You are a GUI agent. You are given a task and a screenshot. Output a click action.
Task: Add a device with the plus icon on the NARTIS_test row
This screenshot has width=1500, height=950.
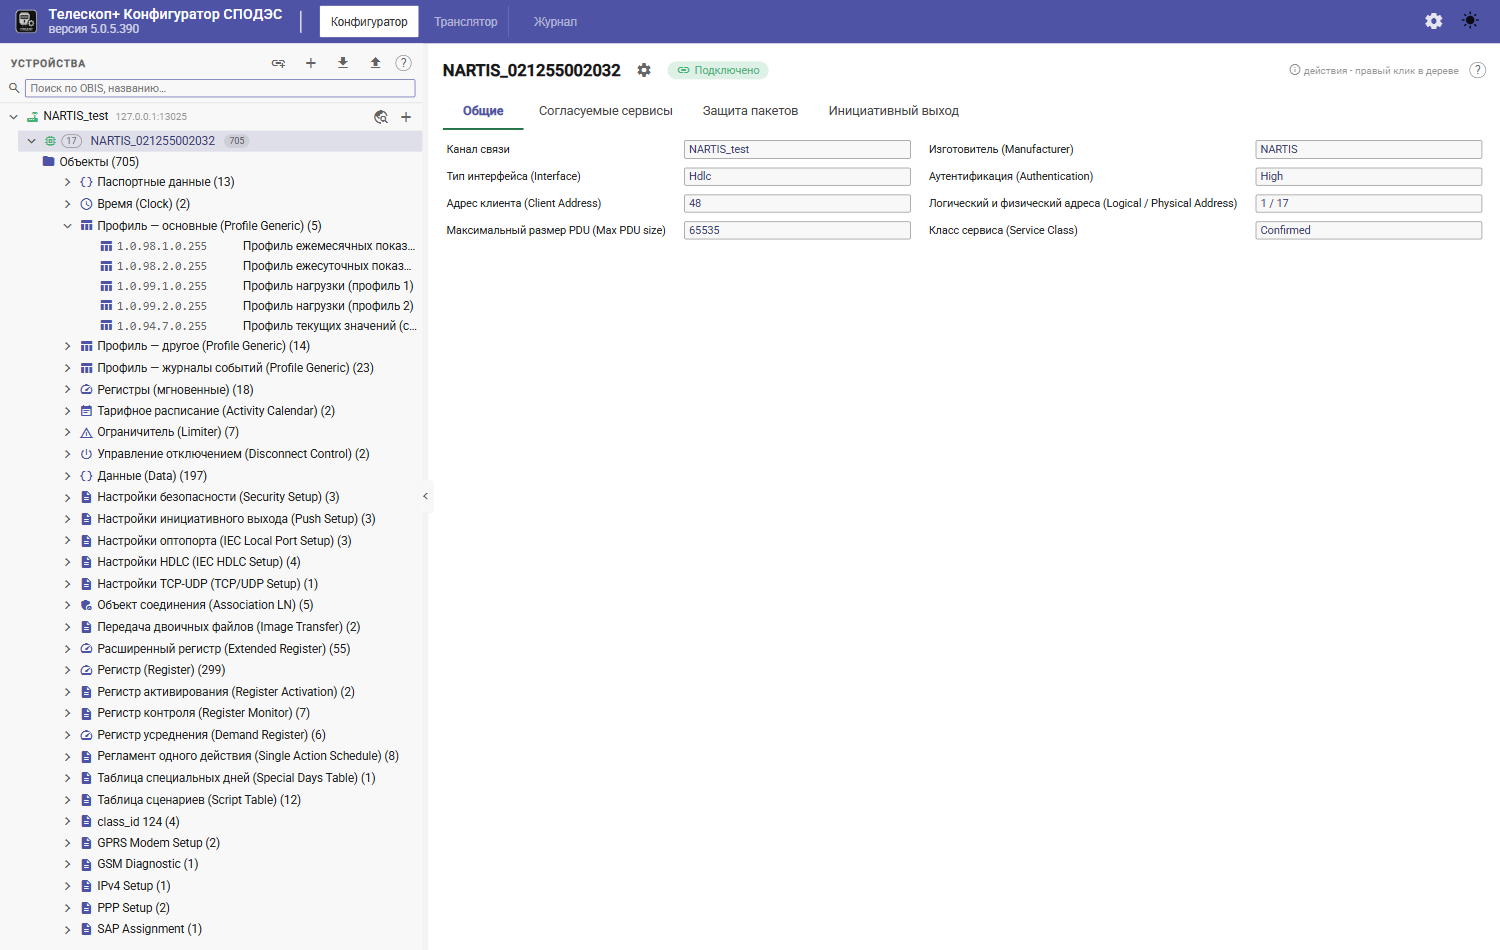[406, 117]
